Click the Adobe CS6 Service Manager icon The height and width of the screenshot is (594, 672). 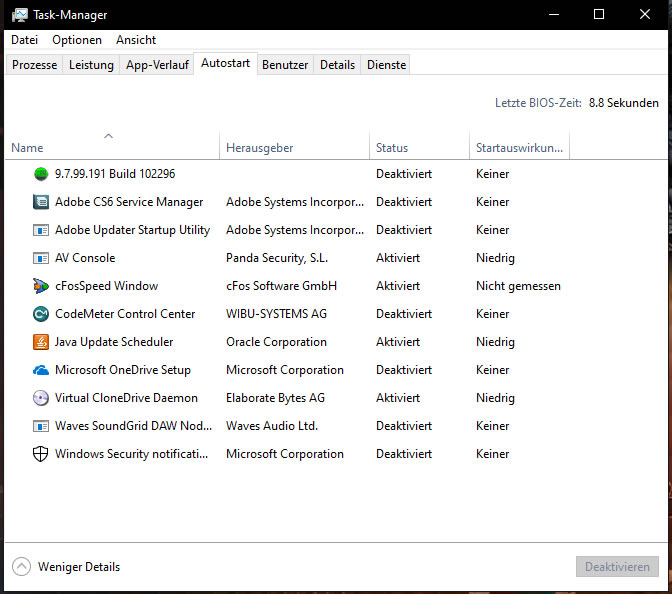point(41,202)
